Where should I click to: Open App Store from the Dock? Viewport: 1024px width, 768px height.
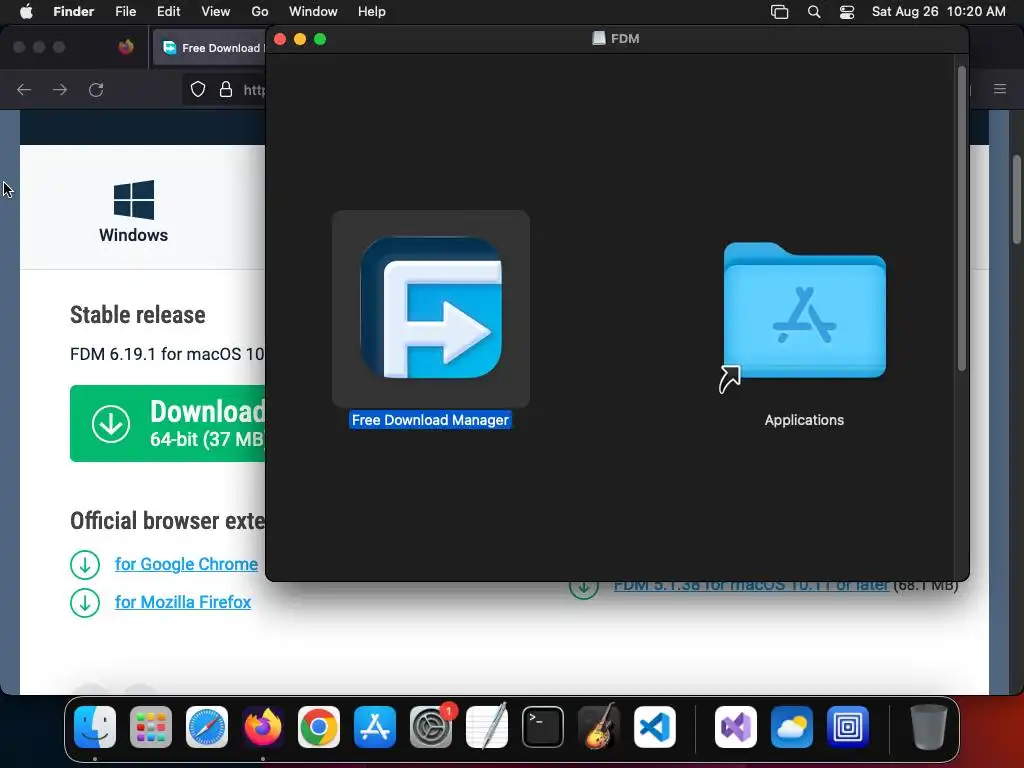click(375, 727)
